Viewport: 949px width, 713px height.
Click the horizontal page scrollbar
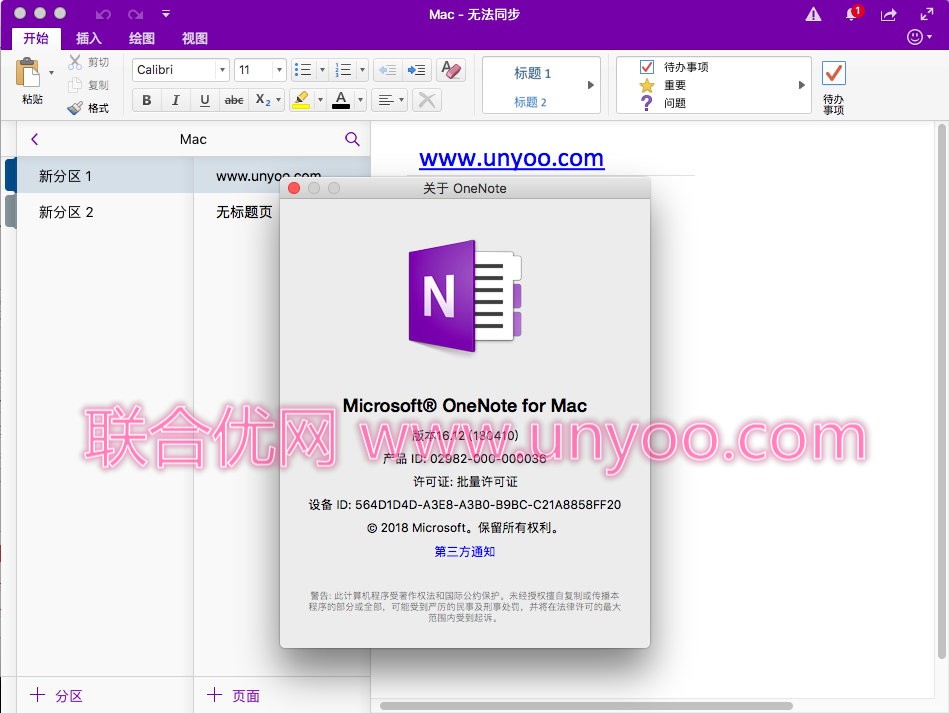[x=586, y=706]
